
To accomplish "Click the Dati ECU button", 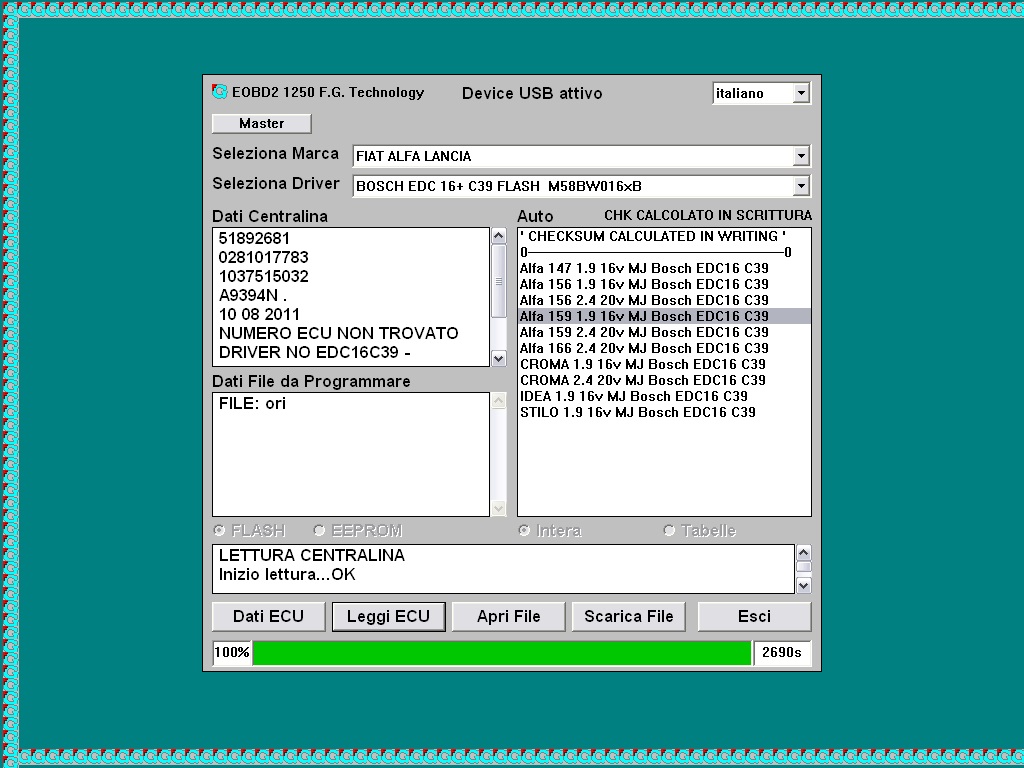I will pos(268,616).
